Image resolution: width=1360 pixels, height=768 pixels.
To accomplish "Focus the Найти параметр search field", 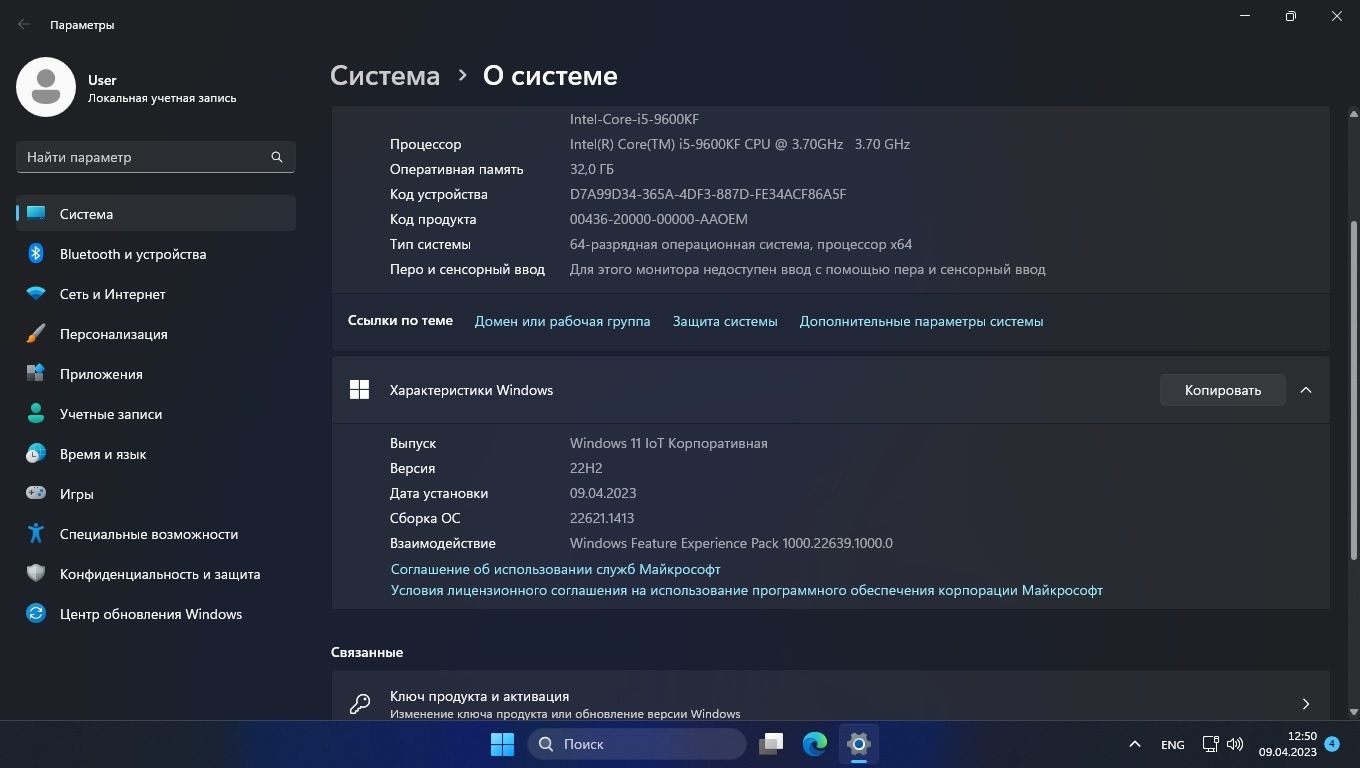I will tap(156, 157).
